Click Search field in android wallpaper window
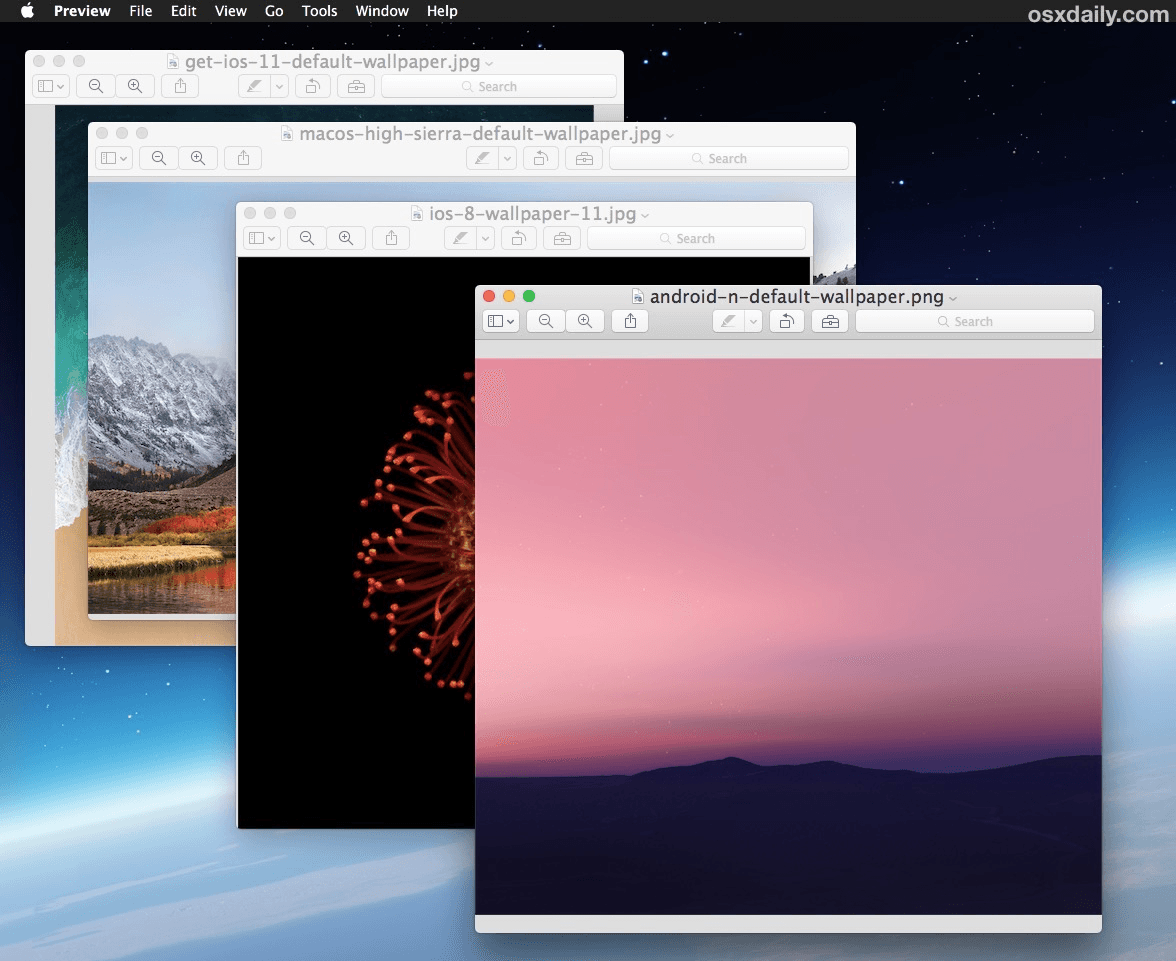 (x=974, y=321)
